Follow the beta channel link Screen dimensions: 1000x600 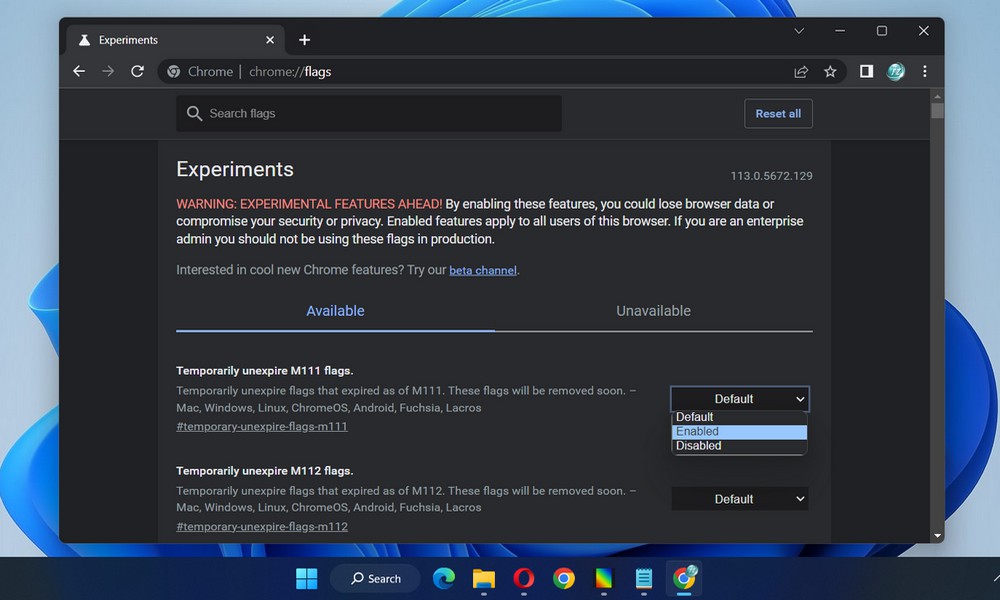[x=483, y=271]
